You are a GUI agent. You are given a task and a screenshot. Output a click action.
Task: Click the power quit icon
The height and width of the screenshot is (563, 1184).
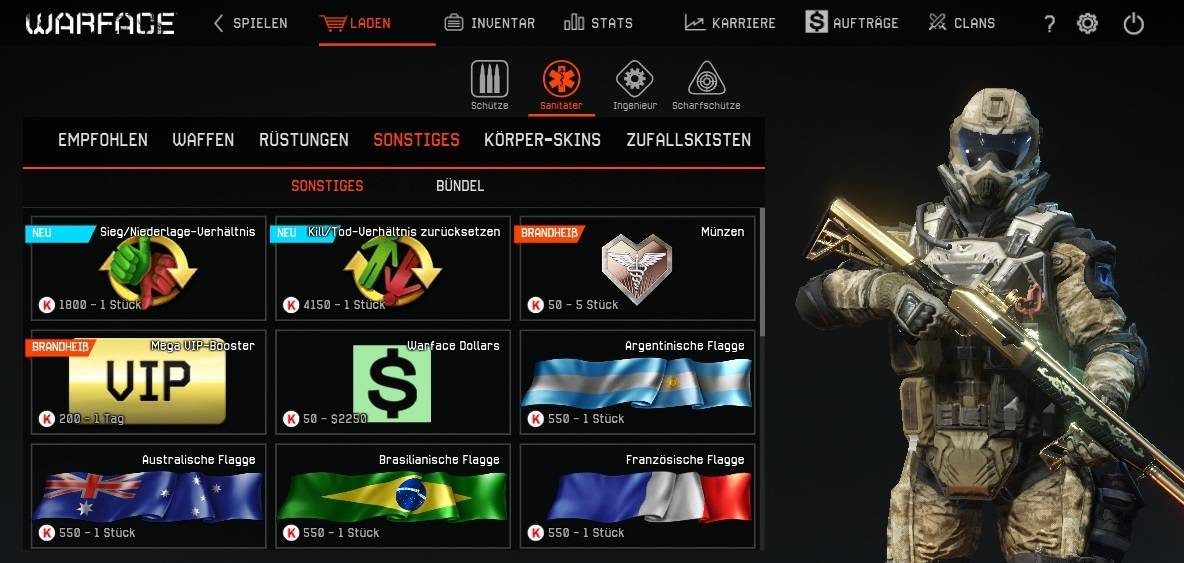point(1133,23)
